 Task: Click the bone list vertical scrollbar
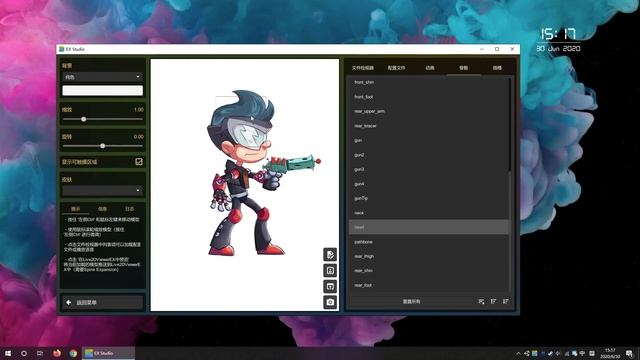pyautogui.click(x=510, y=184)
